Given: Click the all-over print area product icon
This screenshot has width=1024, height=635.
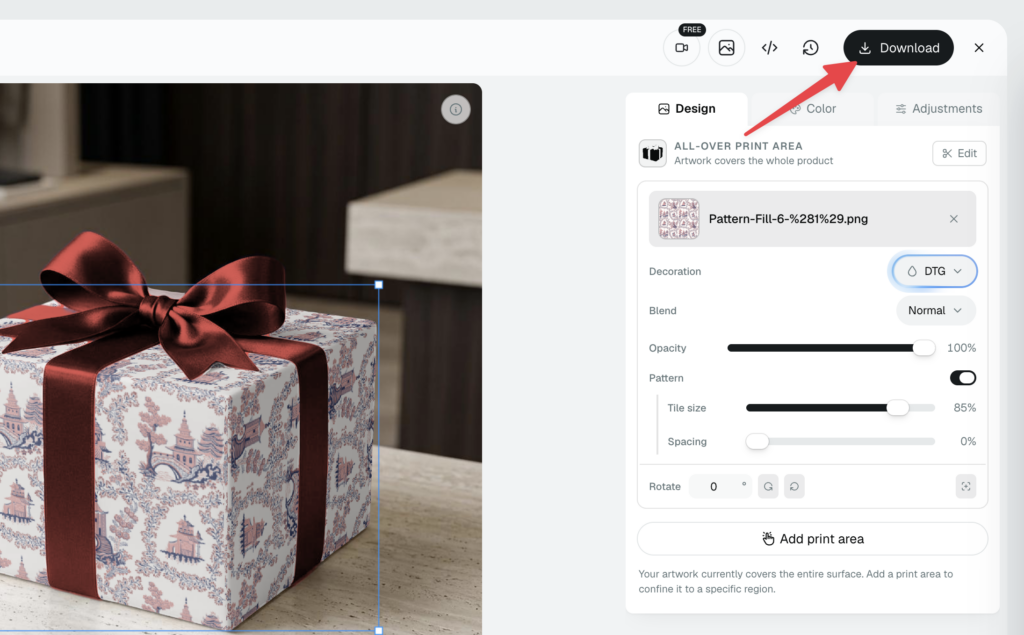Looking at the screenshot, I should coord(652,154).
